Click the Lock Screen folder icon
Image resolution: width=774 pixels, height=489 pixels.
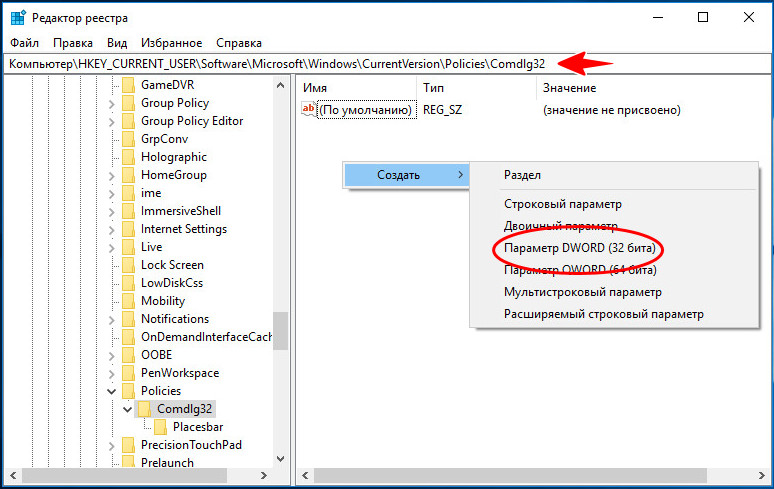point(128,265)
